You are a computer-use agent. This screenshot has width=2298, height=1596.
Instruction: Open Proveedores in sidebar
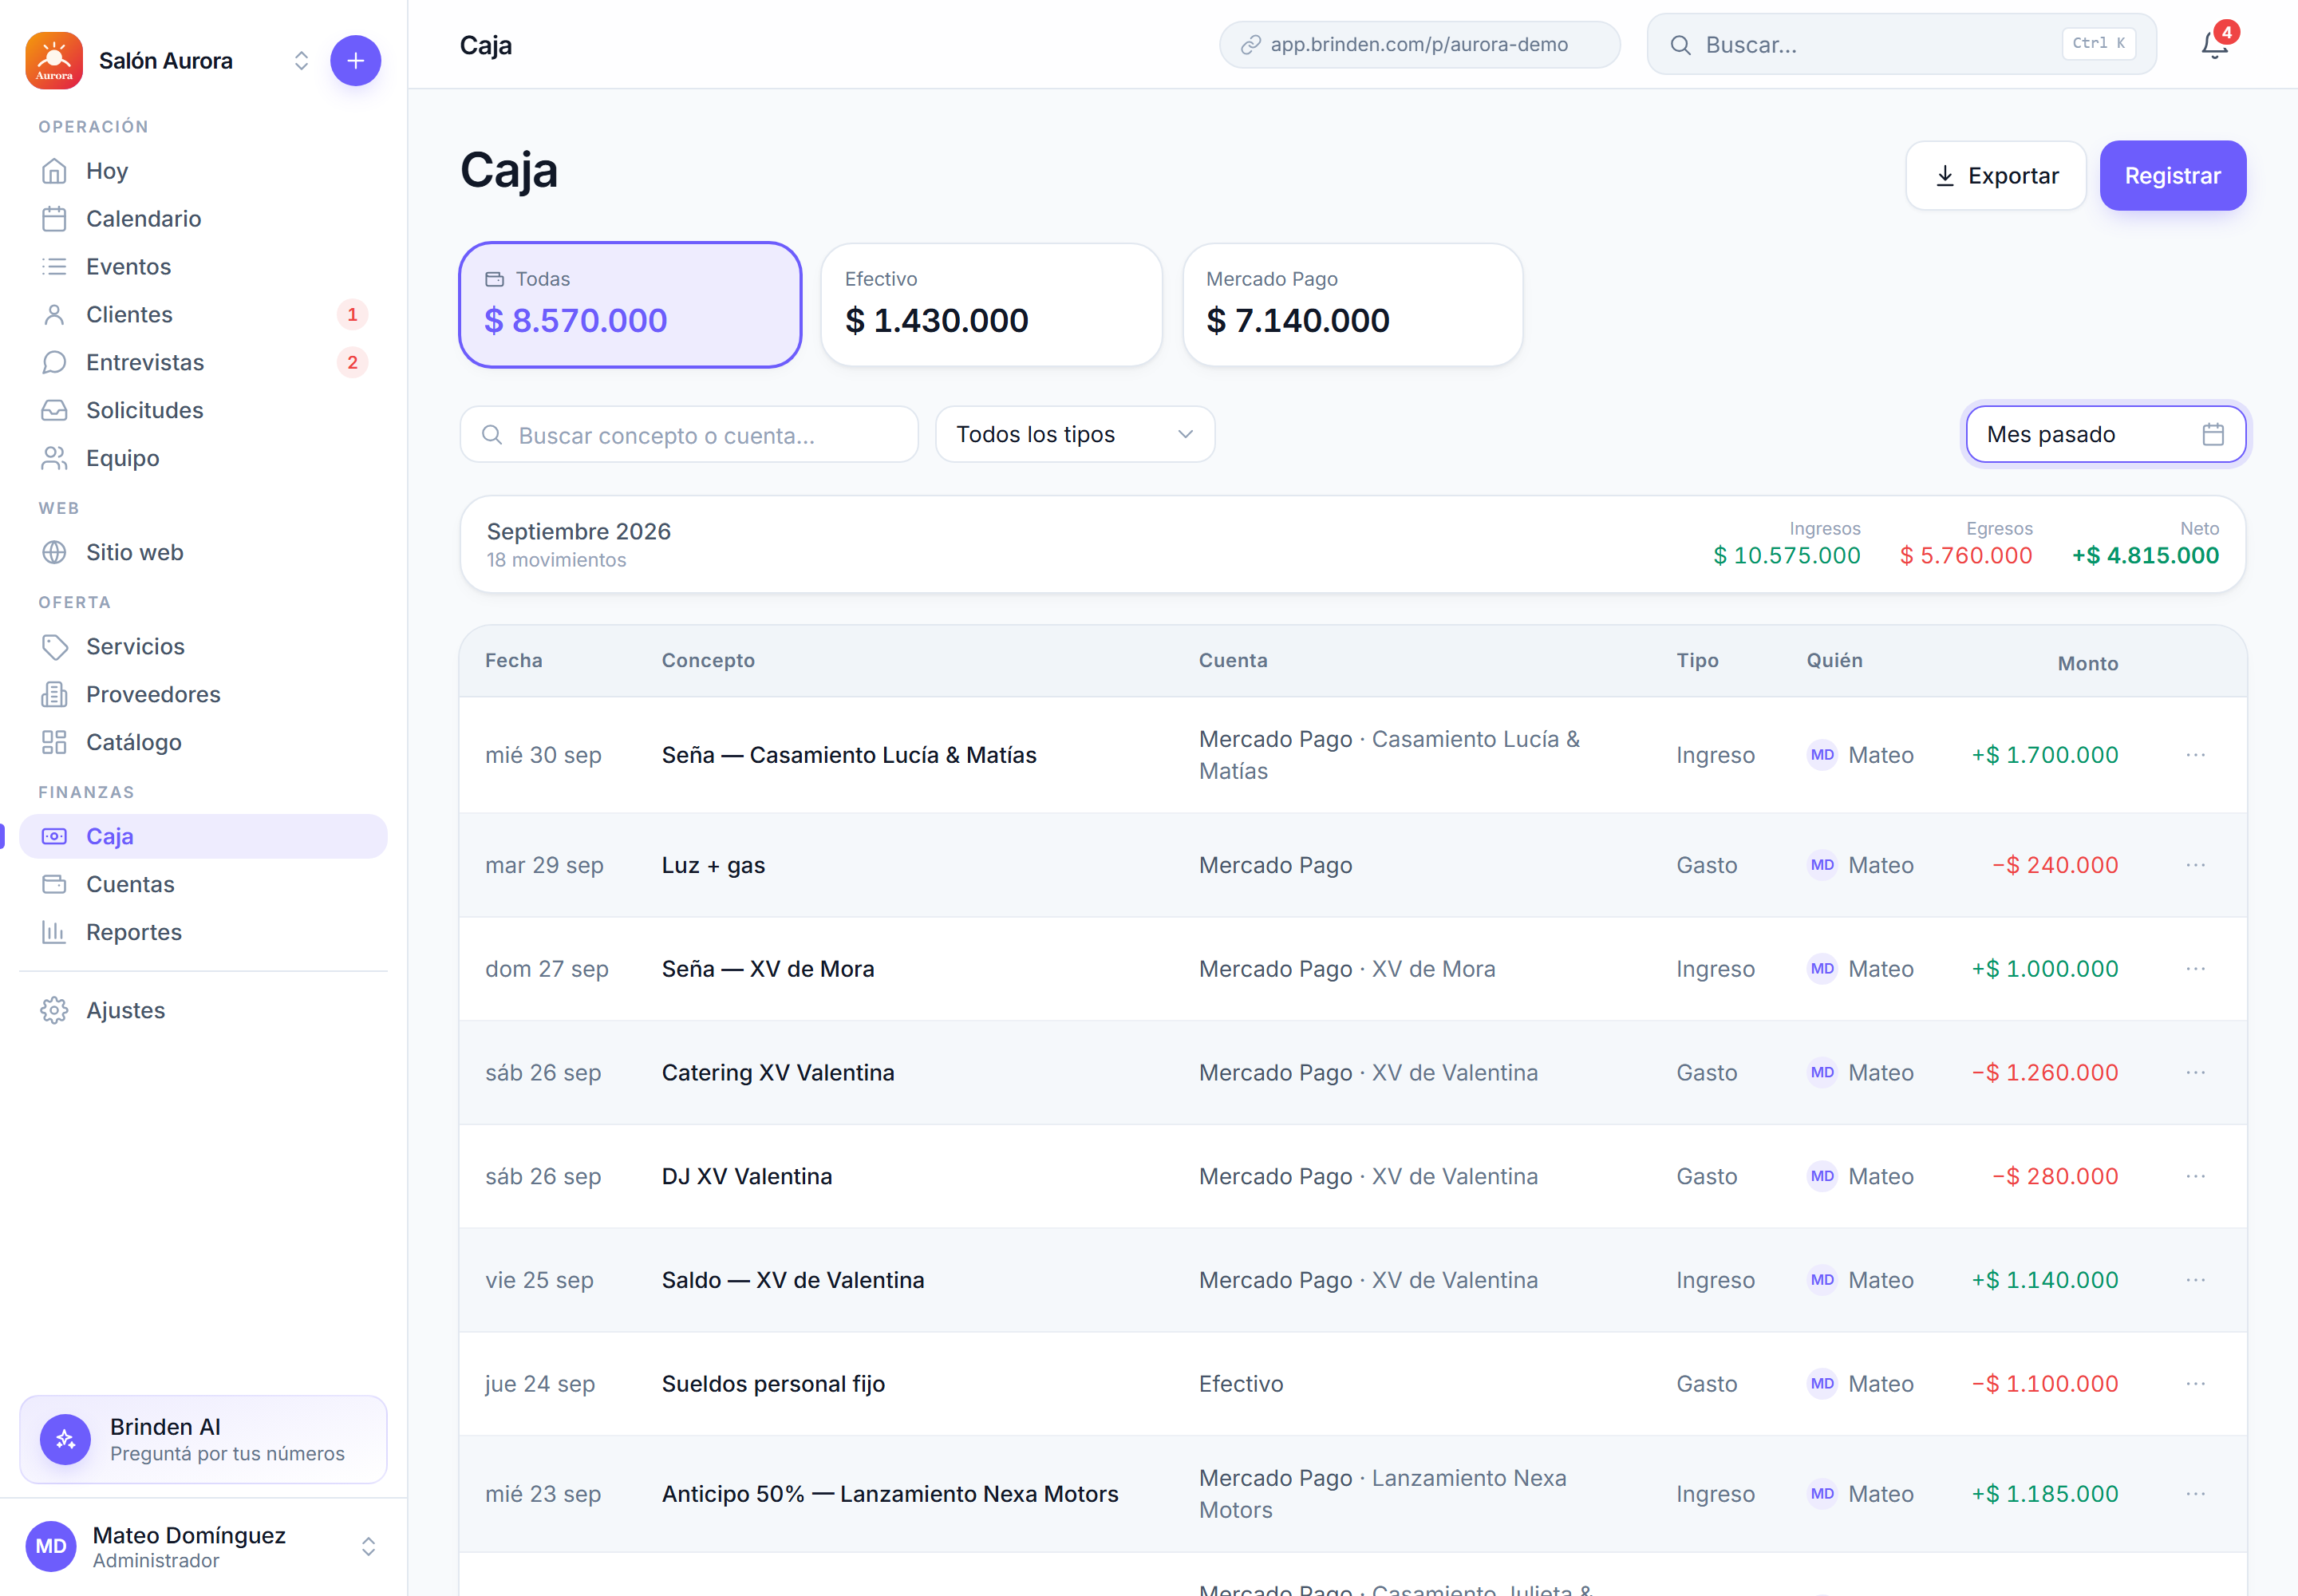tap(203, 695)
